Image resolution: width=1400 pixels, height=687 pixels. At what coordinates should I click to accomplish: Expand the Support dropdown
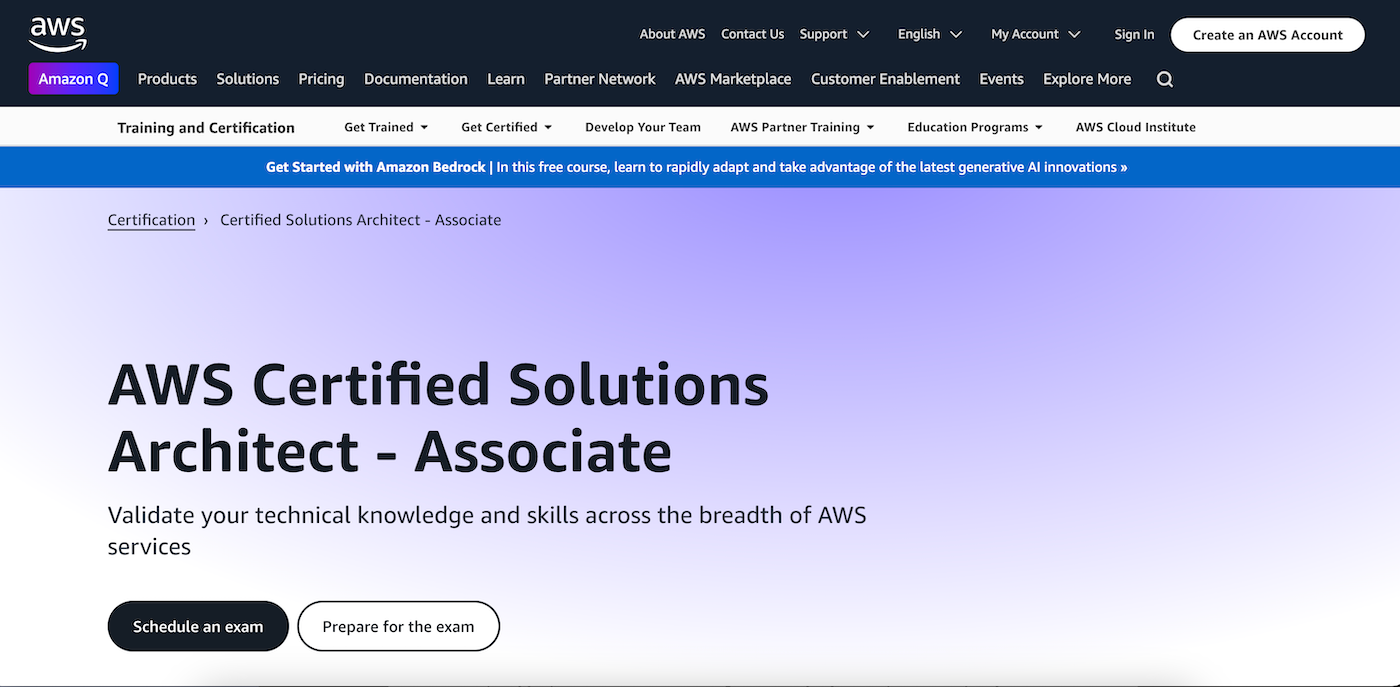(835, 34)
